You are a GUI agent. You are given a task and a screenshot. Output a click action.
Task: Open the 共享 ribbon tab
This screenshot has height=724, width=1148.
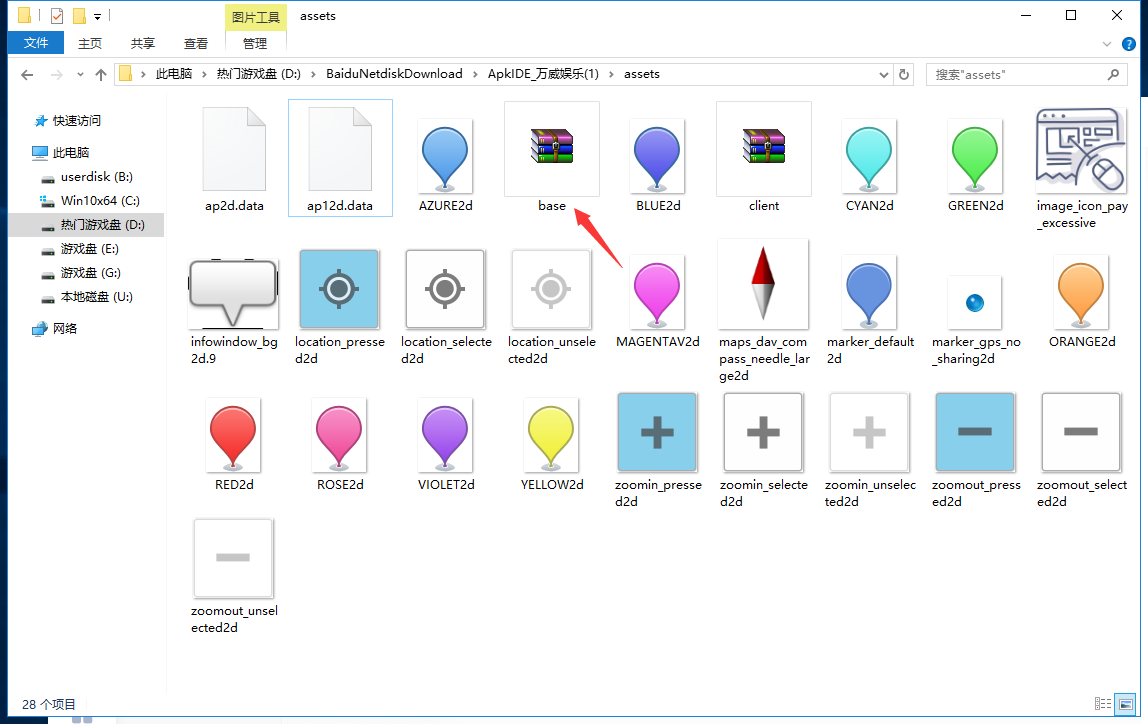click(143, 43)
